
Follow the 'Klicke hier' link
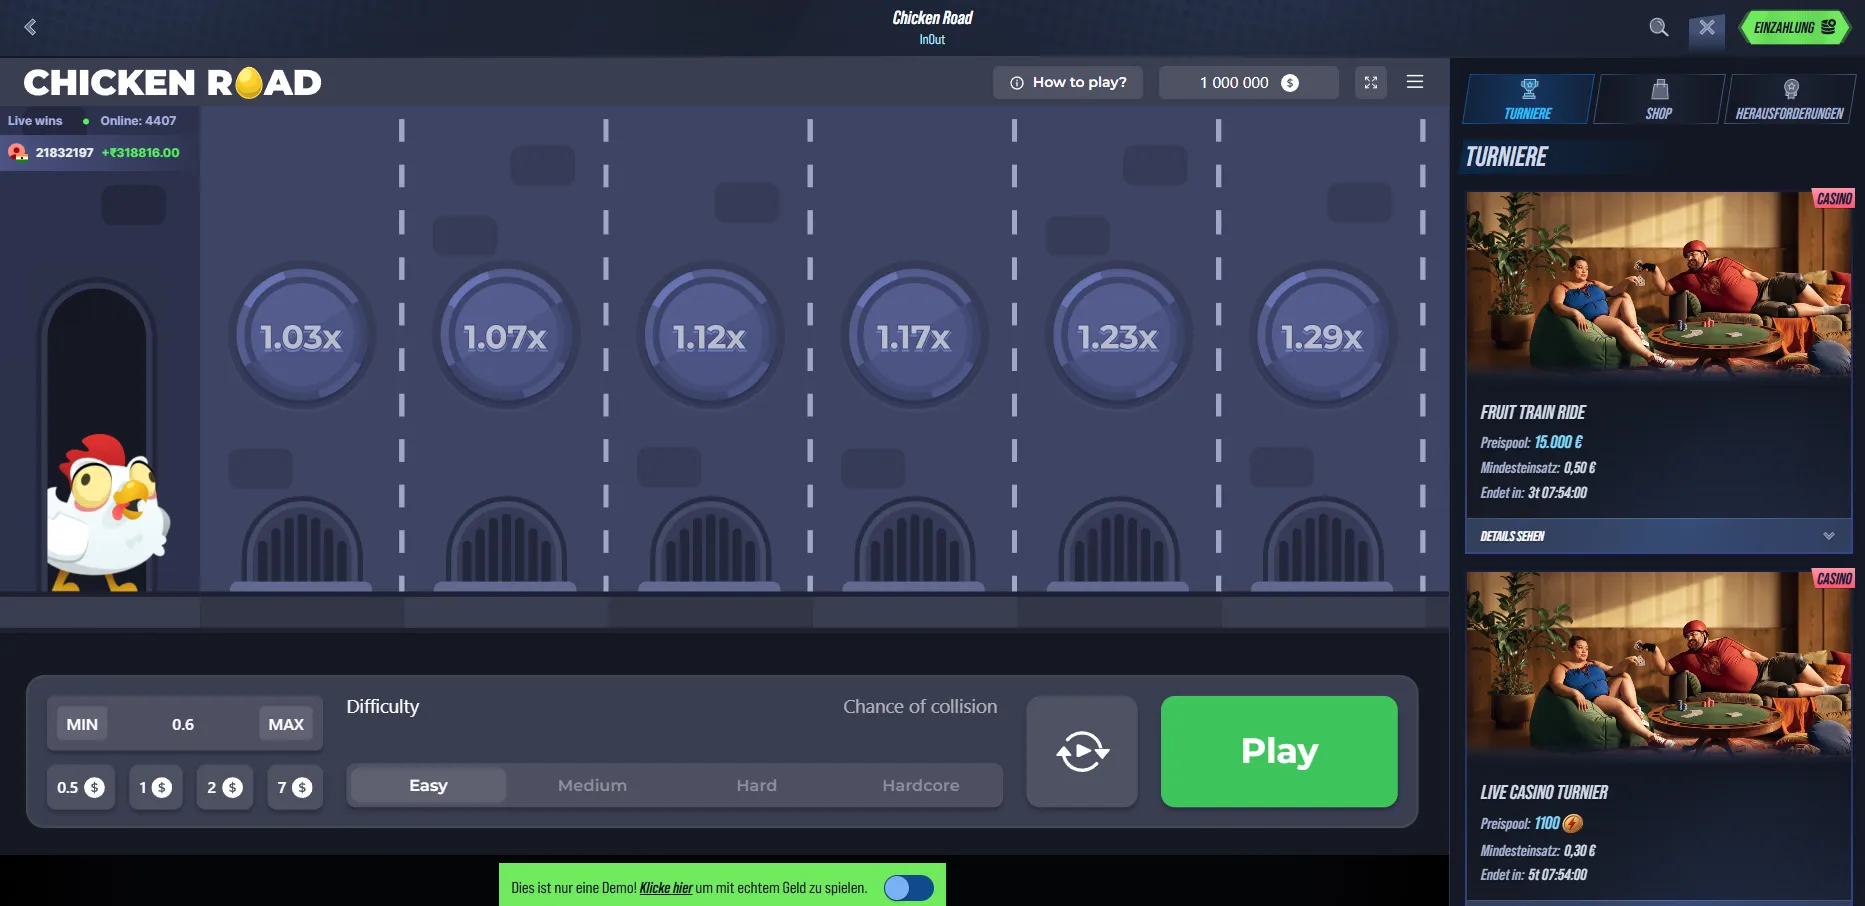tap(665, 887)
